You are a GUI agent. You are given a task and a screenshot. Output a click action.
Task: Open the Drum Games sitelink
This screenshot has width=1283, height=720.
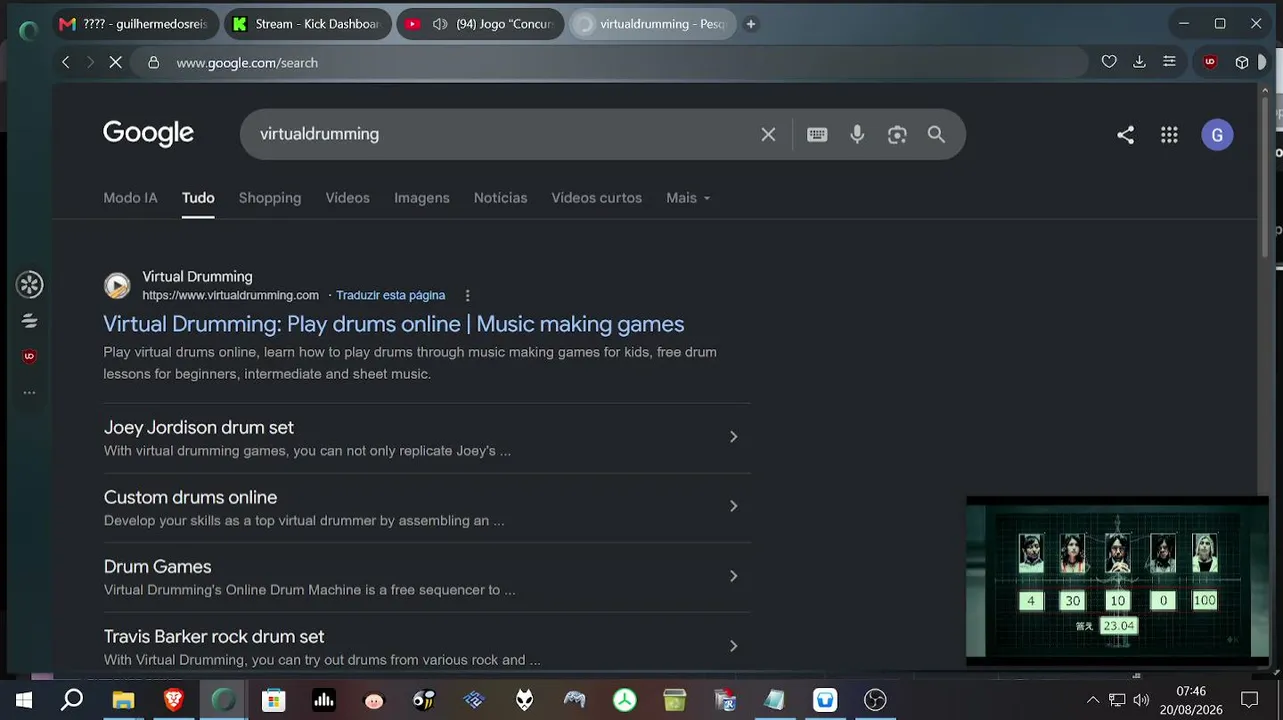[x=157, y=566]
